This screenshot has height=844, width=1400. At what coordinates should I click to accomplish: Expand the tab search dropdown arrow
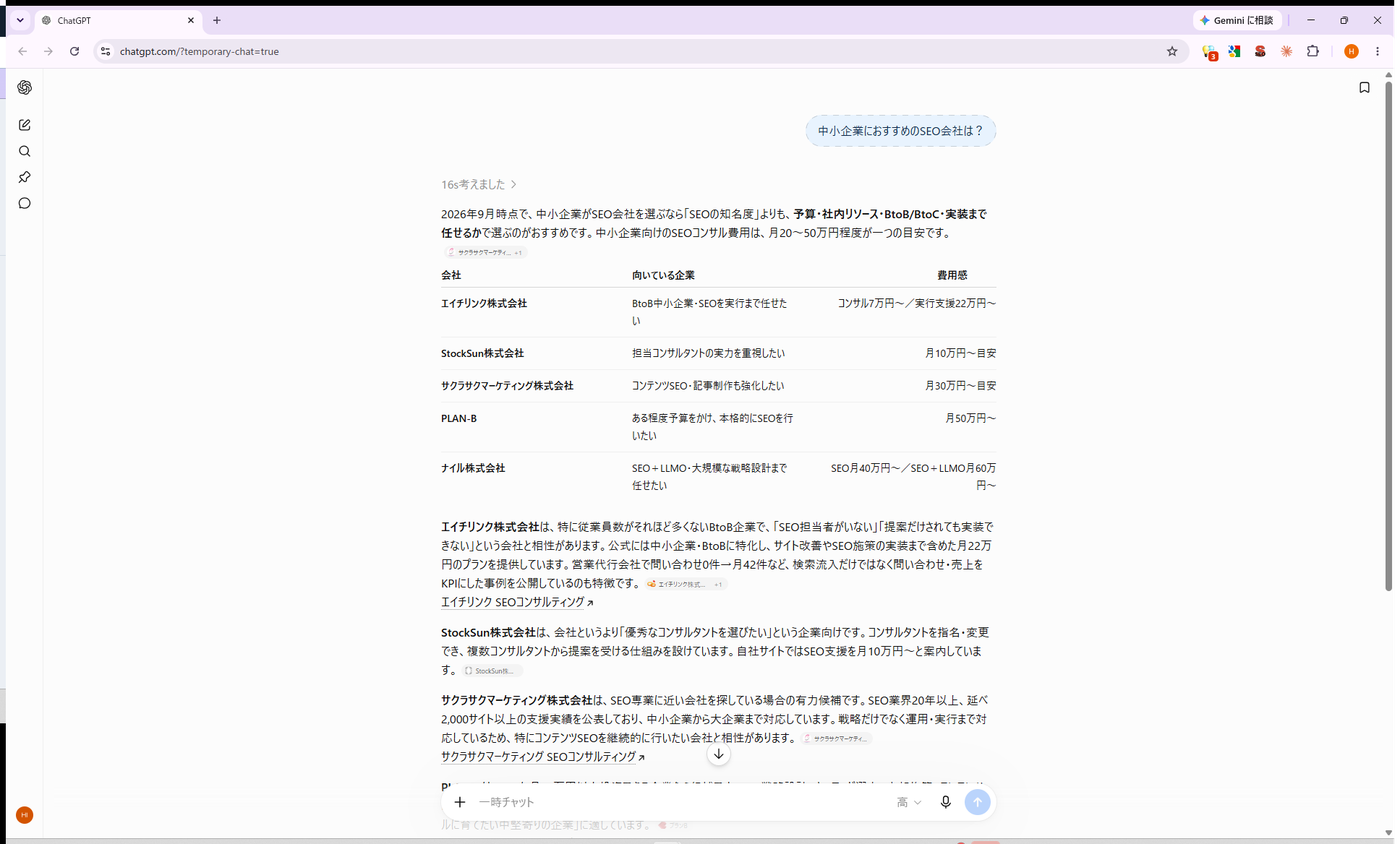tap(19, 20)
